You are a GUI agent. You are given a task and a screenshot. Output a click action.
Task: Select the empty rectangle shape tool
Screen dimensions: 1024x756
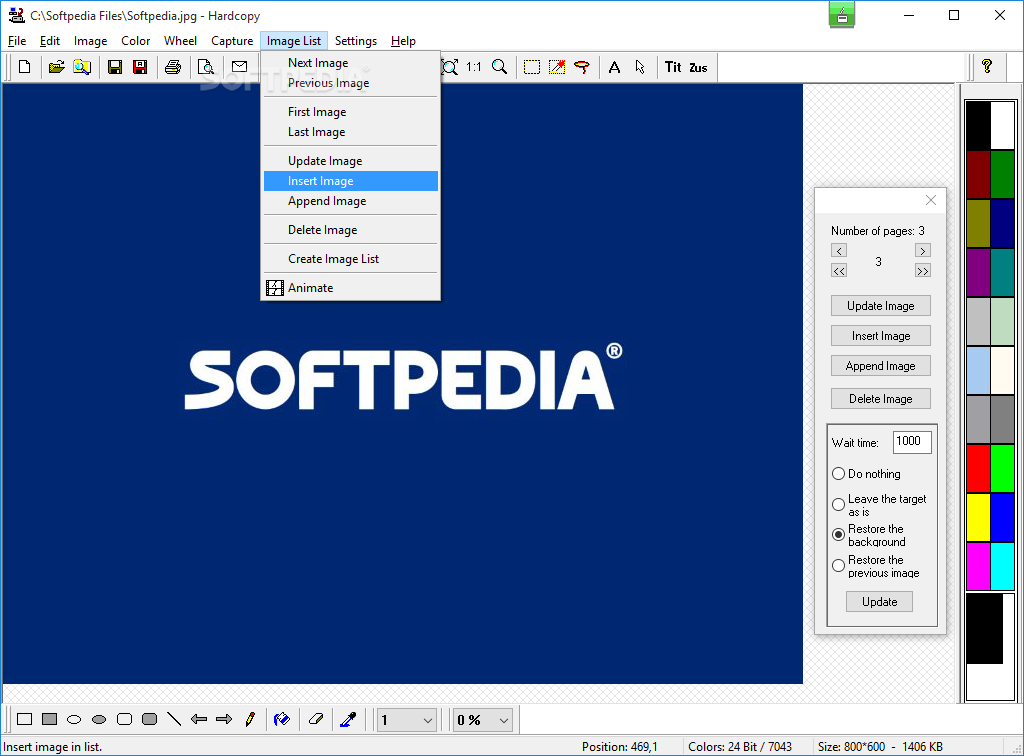25,719
